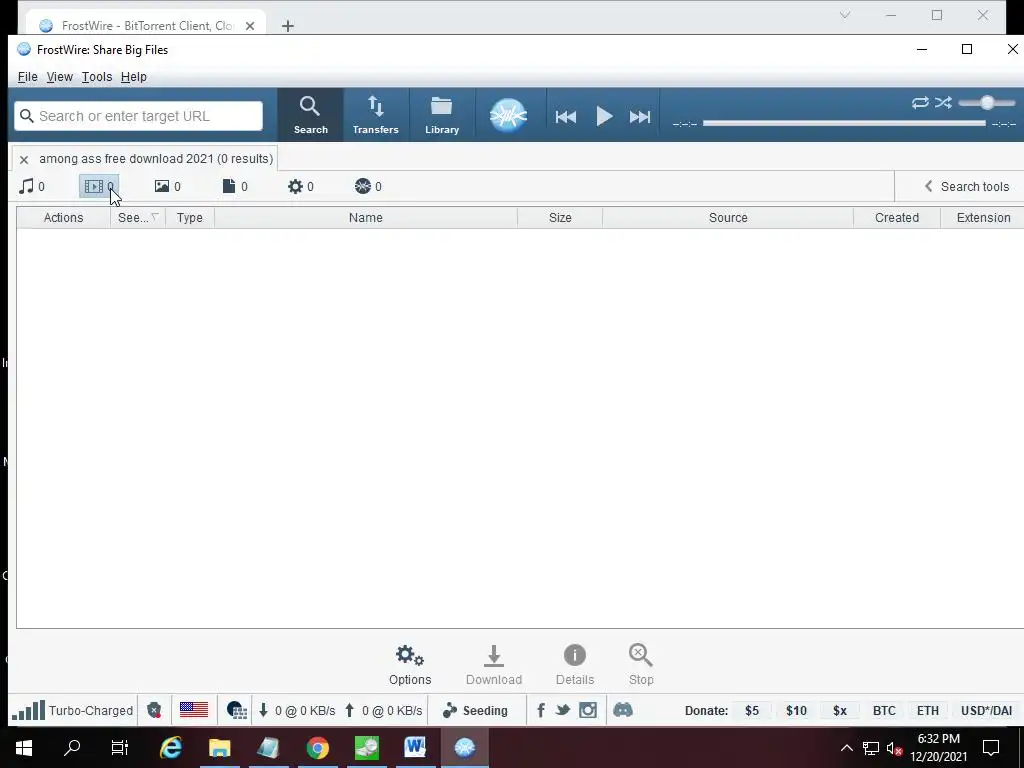1024x768 pixels.
Task: Filter results by image files
Action: (167, 187)
